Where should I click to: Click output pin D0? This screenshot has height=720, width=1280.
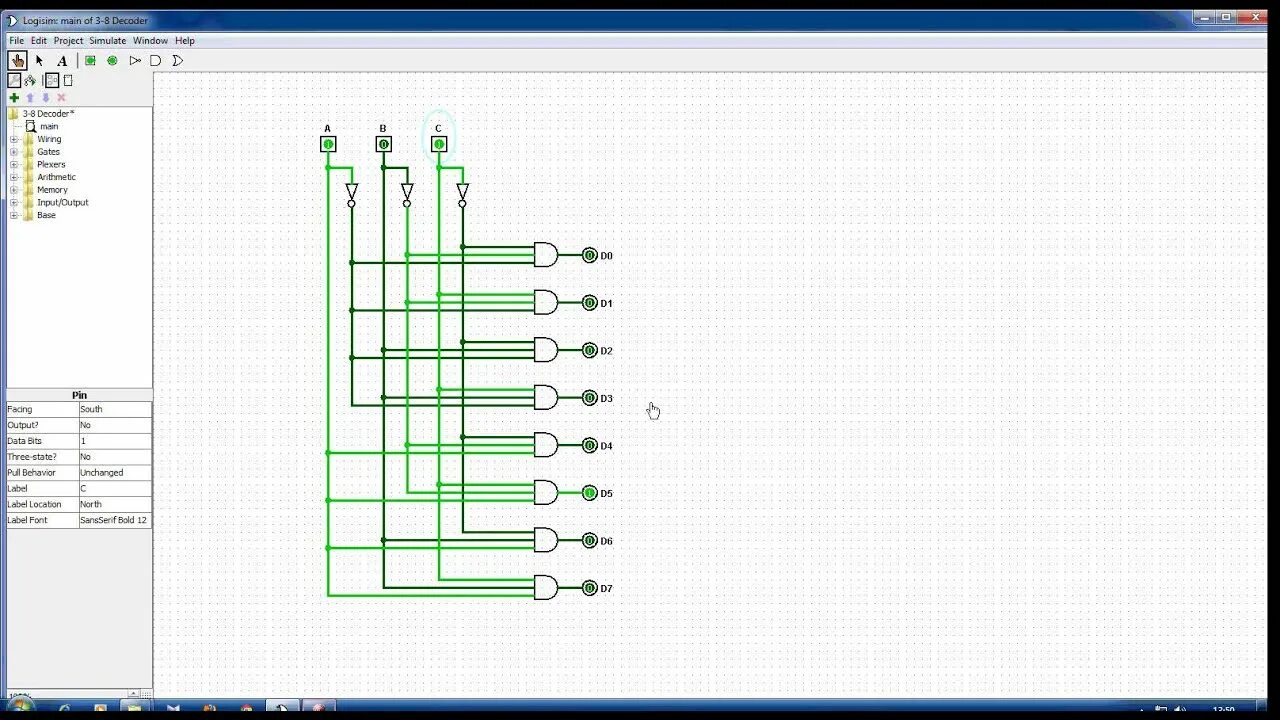pos(590,255)
